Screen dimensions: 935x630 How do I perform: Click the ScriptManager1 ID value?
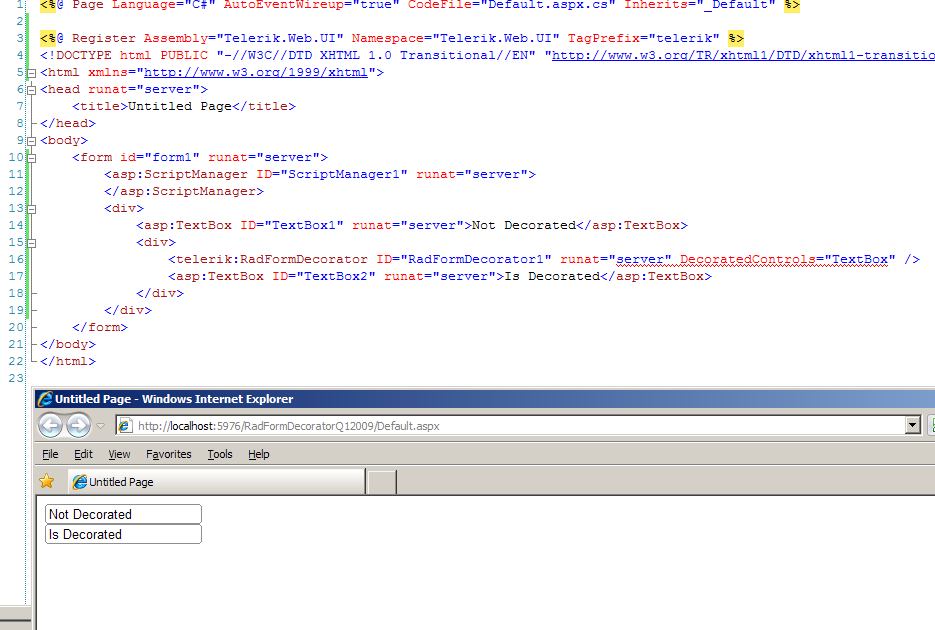click(x=344, y=174)
